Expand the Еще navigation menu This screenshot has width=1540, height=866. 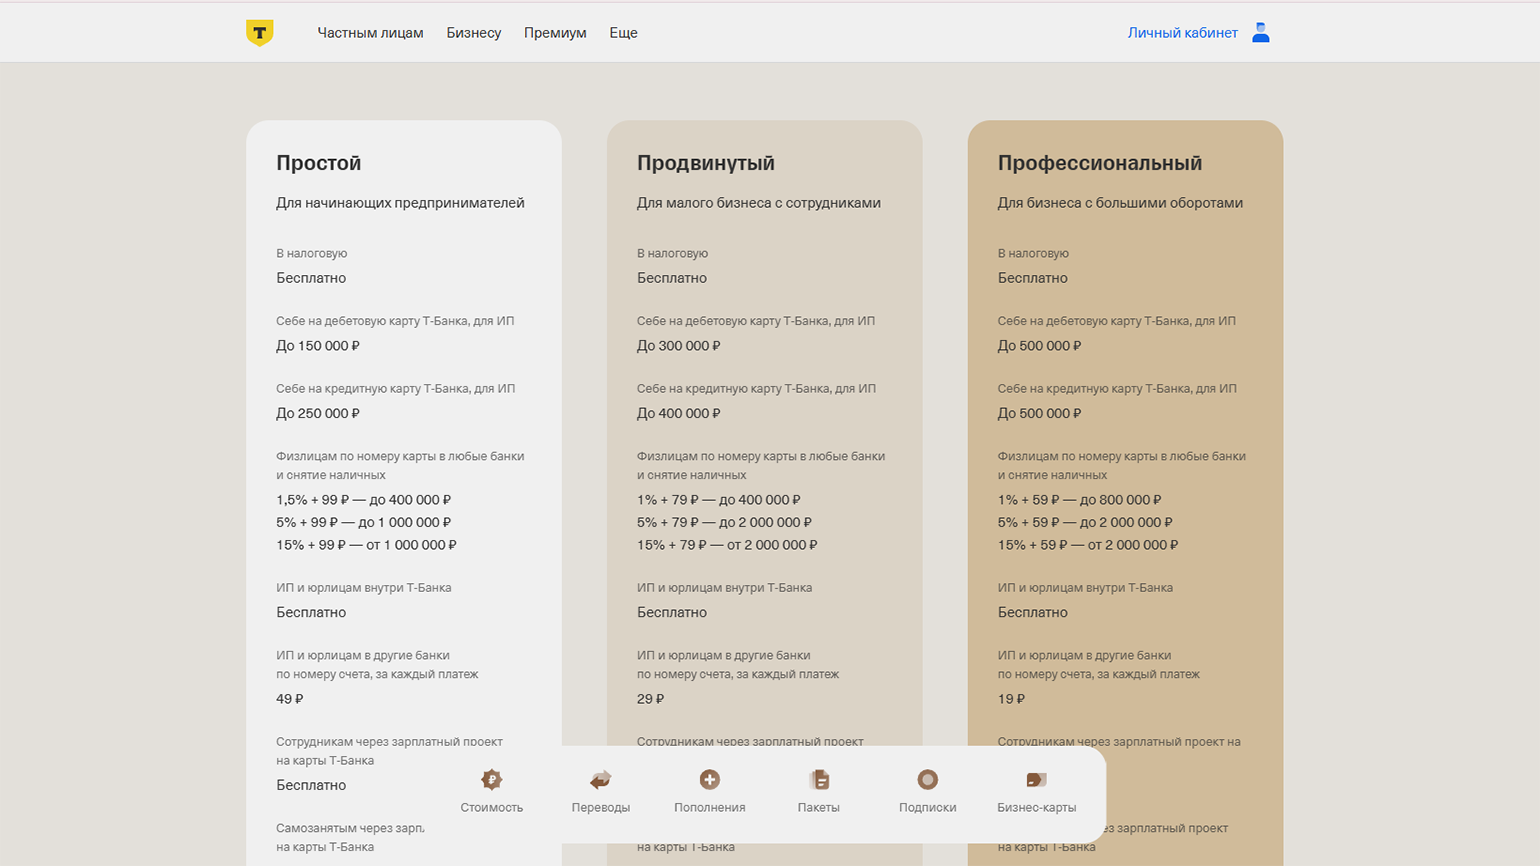point(623,33)
